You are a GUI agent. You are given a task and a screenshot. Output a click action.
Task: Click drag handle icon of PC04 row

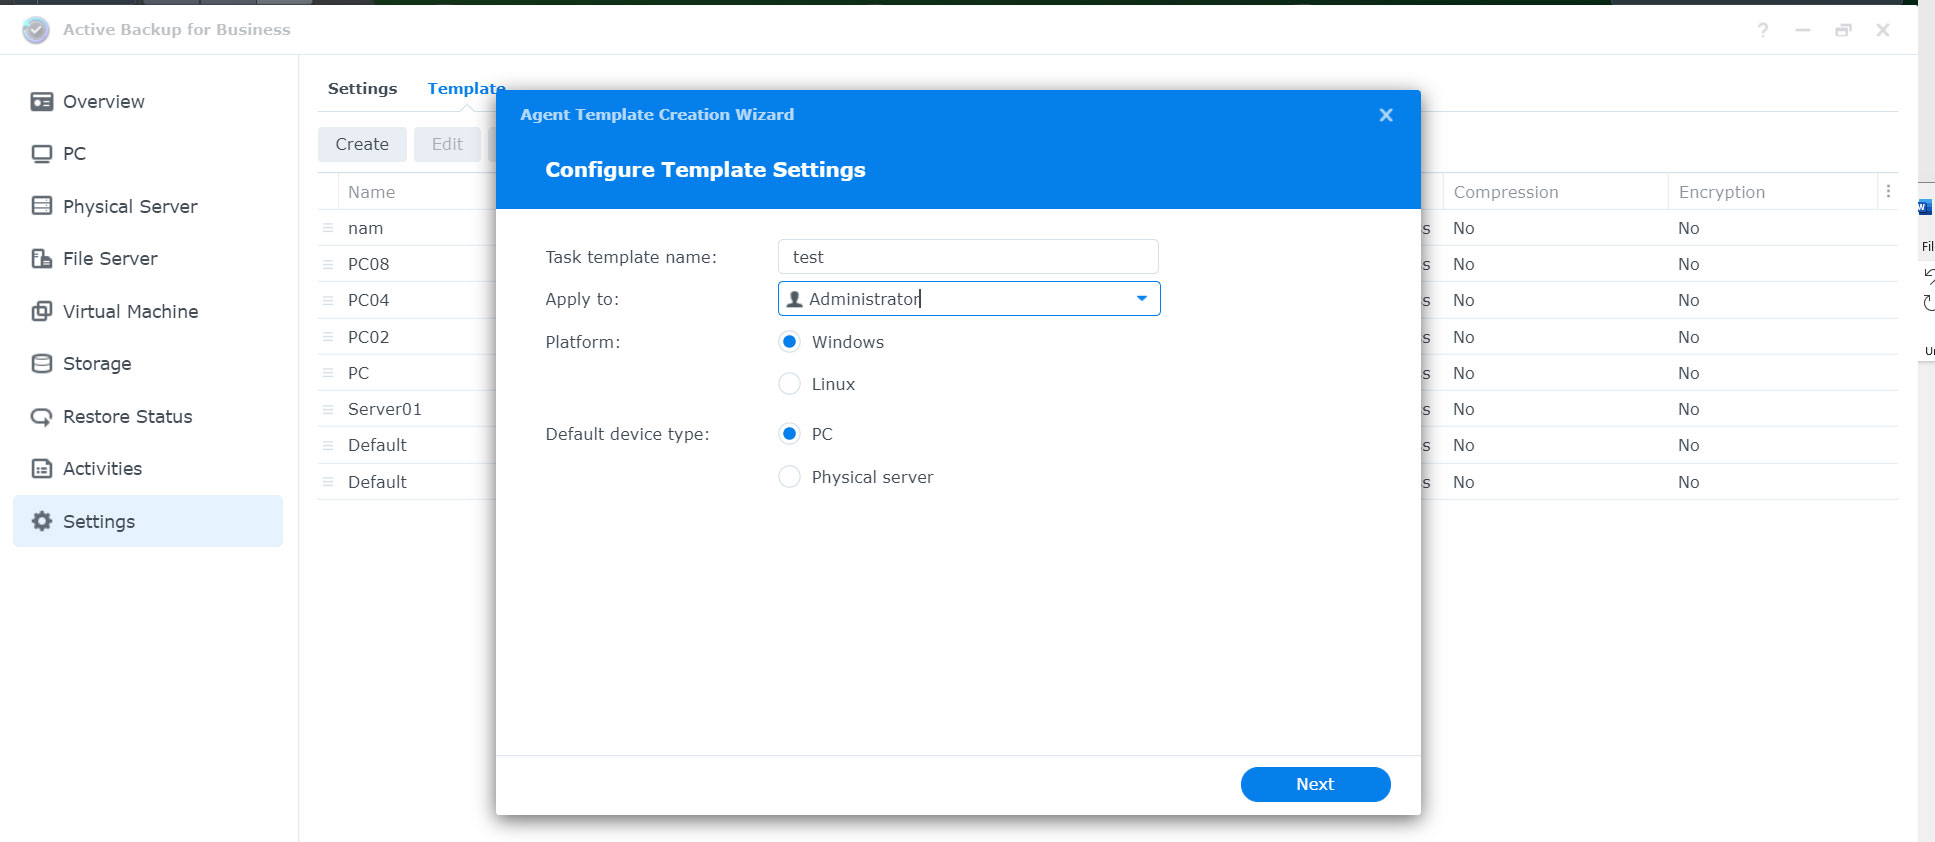(x=328, y=300)
